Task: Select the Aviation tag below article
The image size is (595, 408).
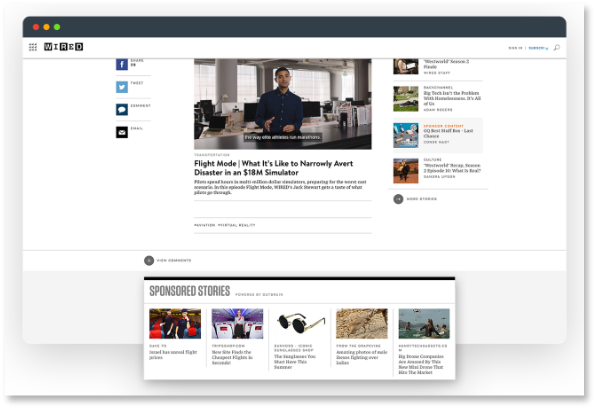Action: [205, 225]
